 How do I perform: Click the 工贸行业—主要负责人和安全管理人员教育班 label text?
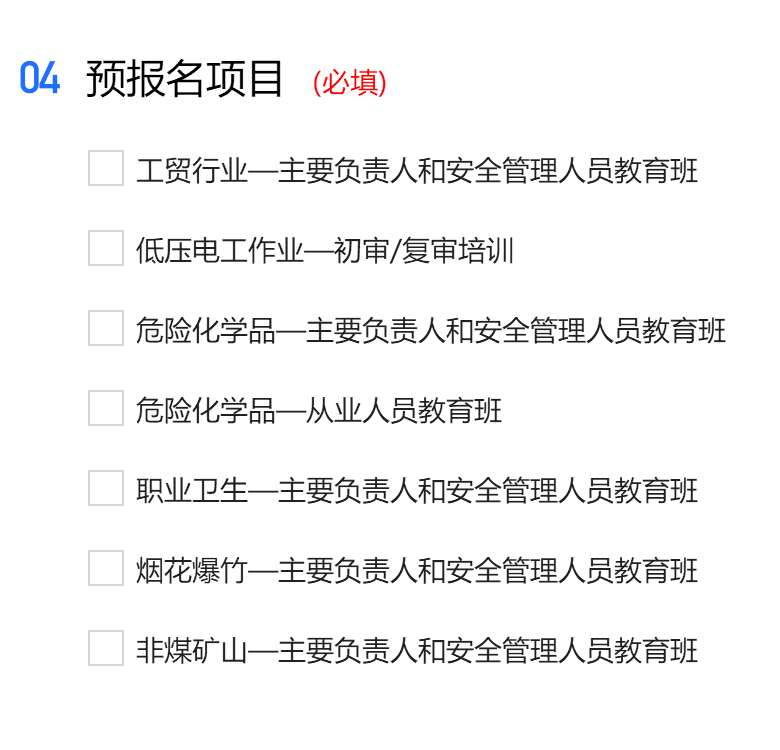[x=417, y=171]
